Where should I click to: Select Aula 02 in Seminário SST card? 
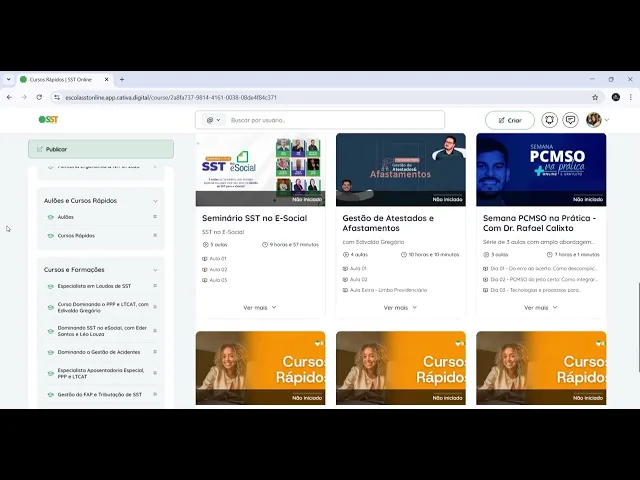(214, 270)
